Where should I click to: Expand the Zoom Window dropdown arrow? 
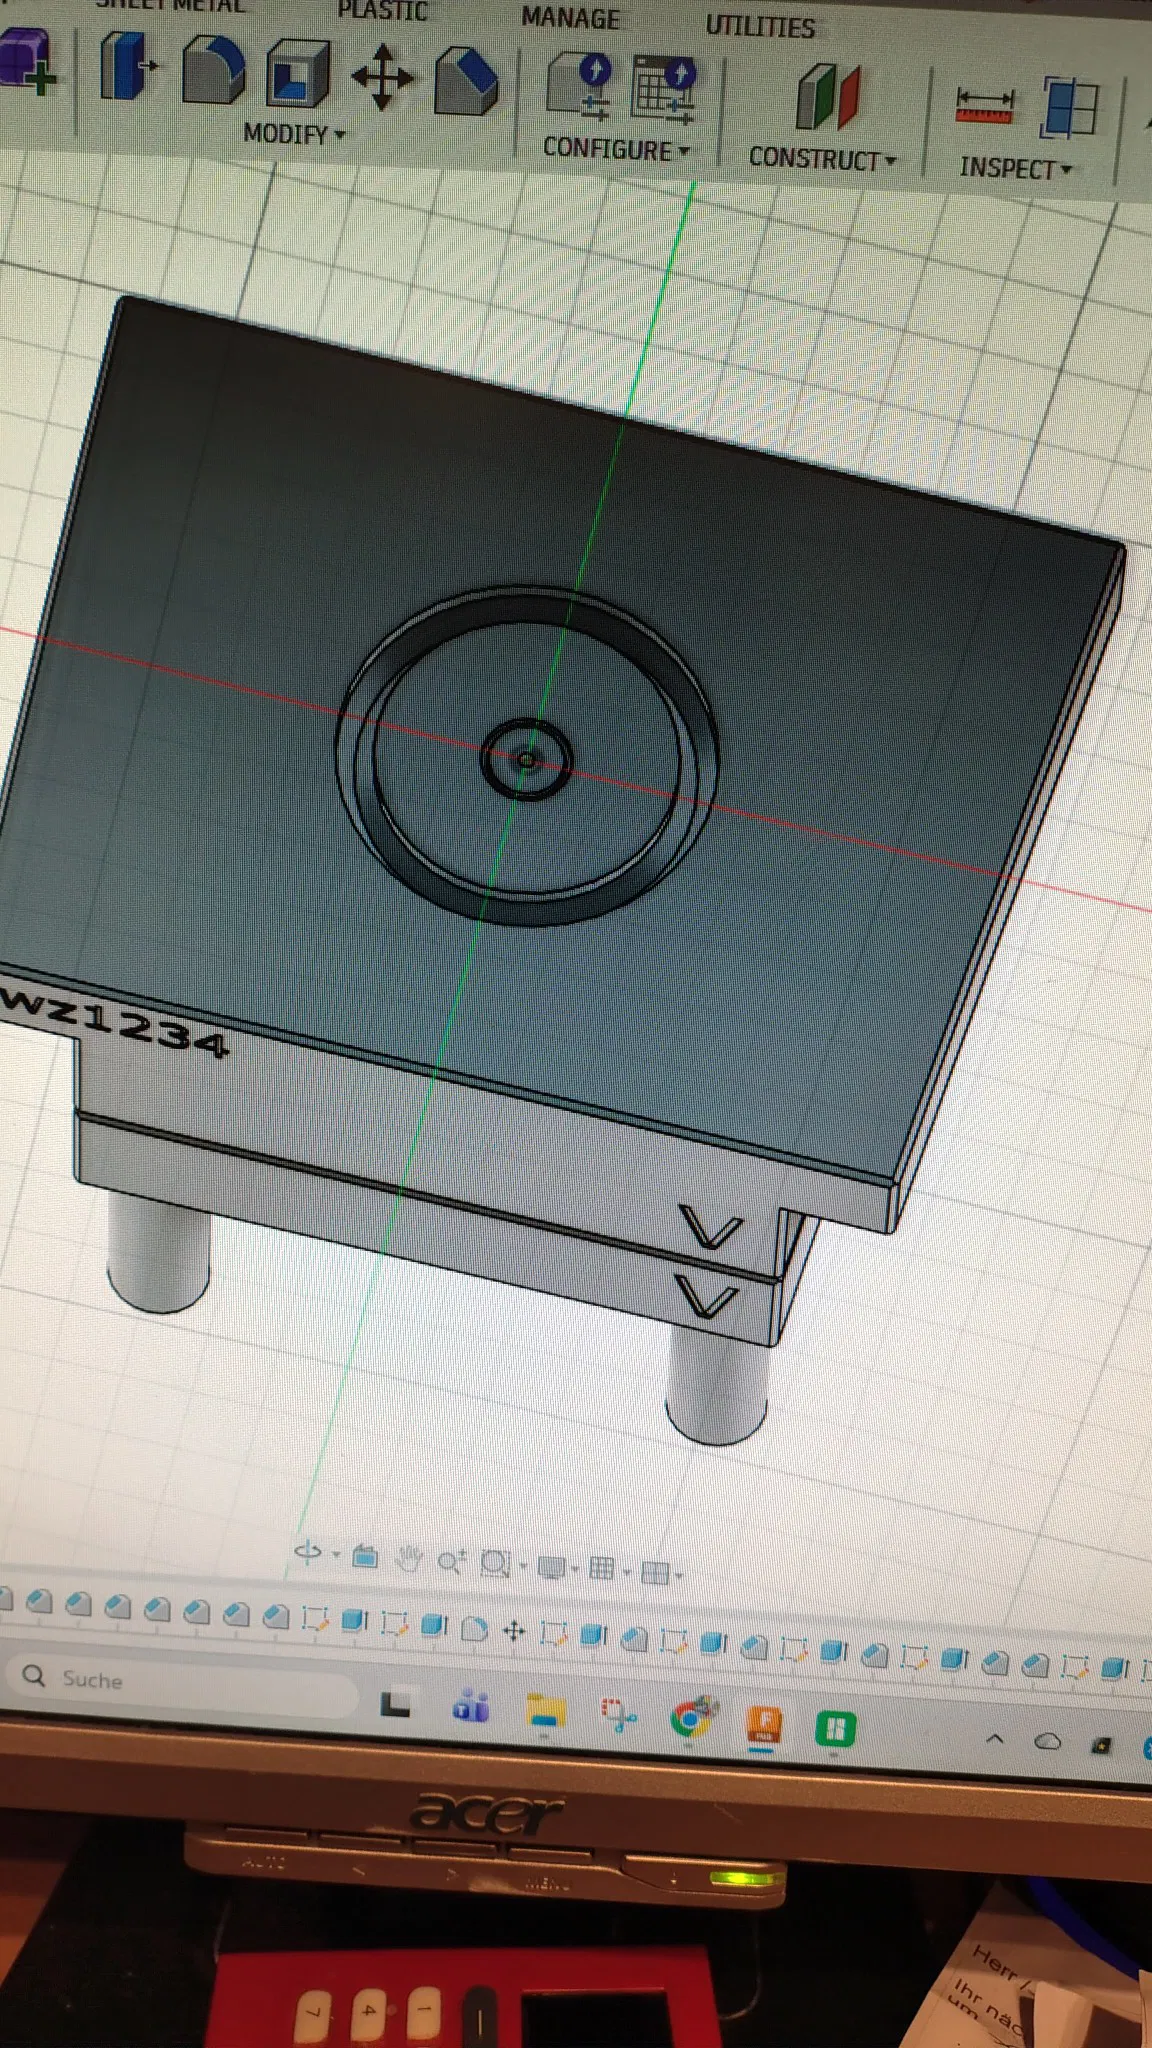click(522, 1565)
